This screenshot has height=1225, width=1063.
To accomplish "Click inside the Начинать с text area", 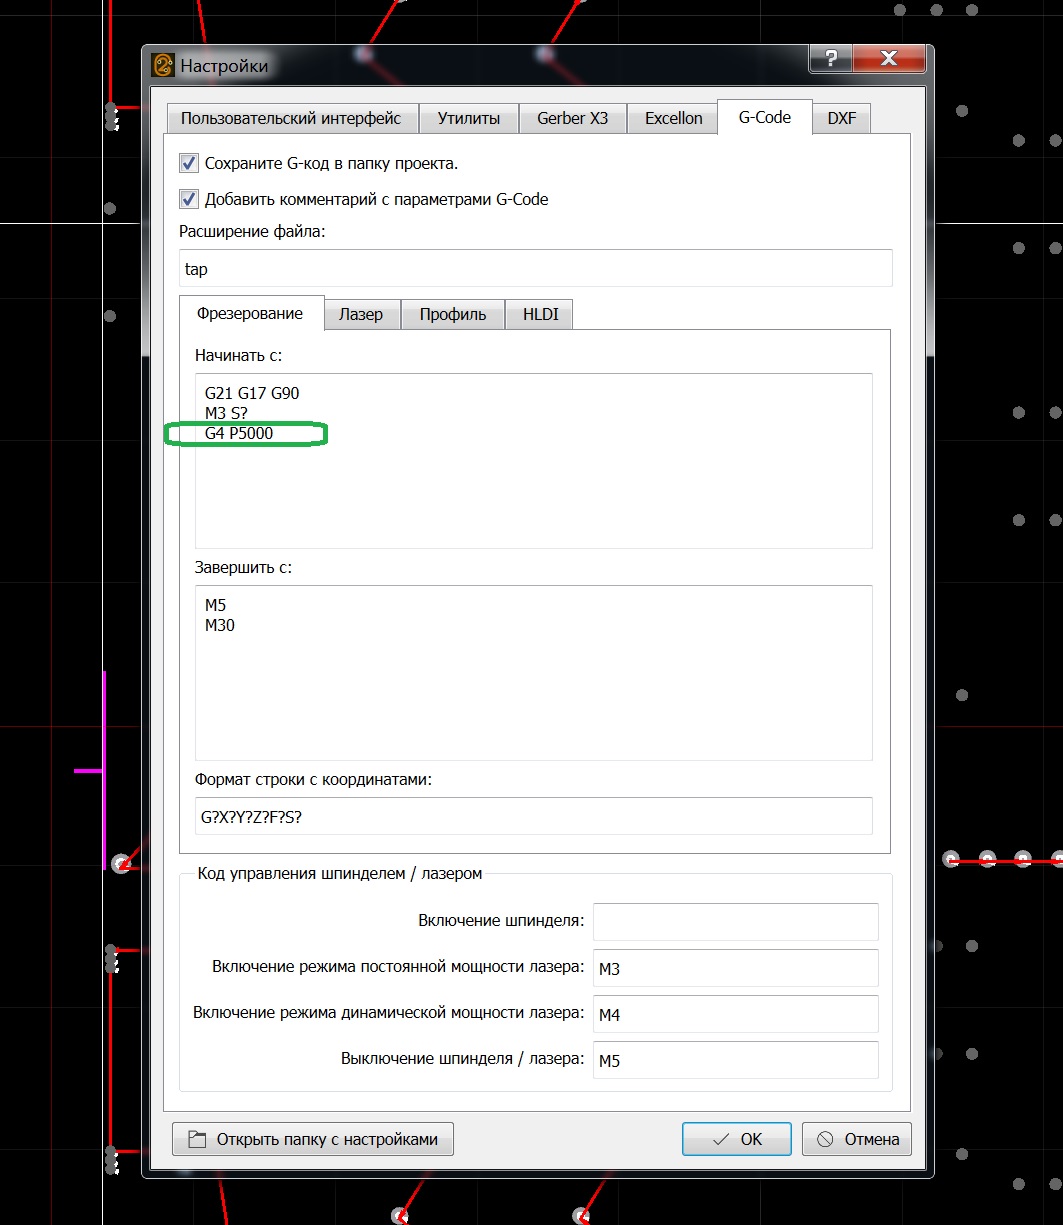I will point(533,461).
